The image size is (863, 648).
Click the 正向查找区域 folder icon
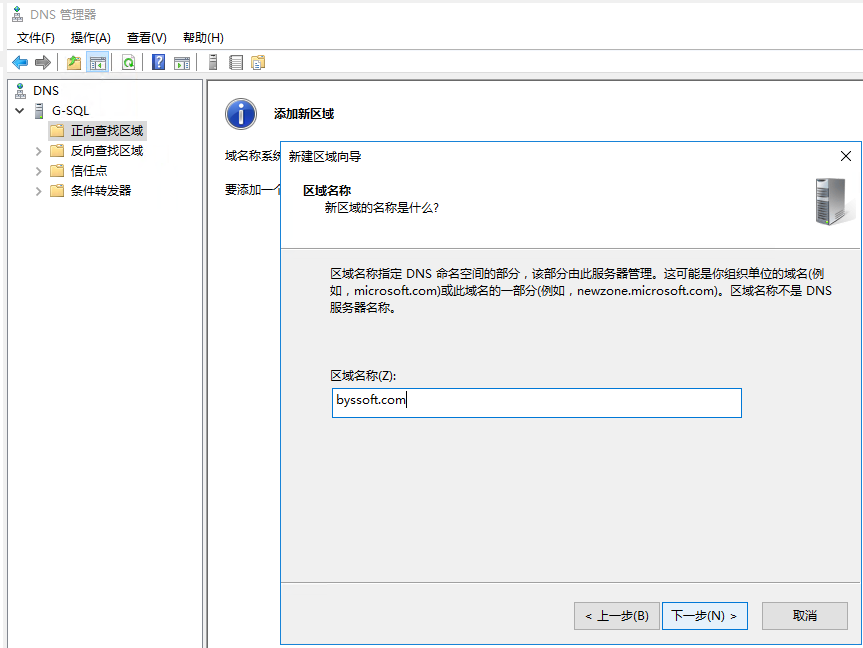click(x=57, y=131)
